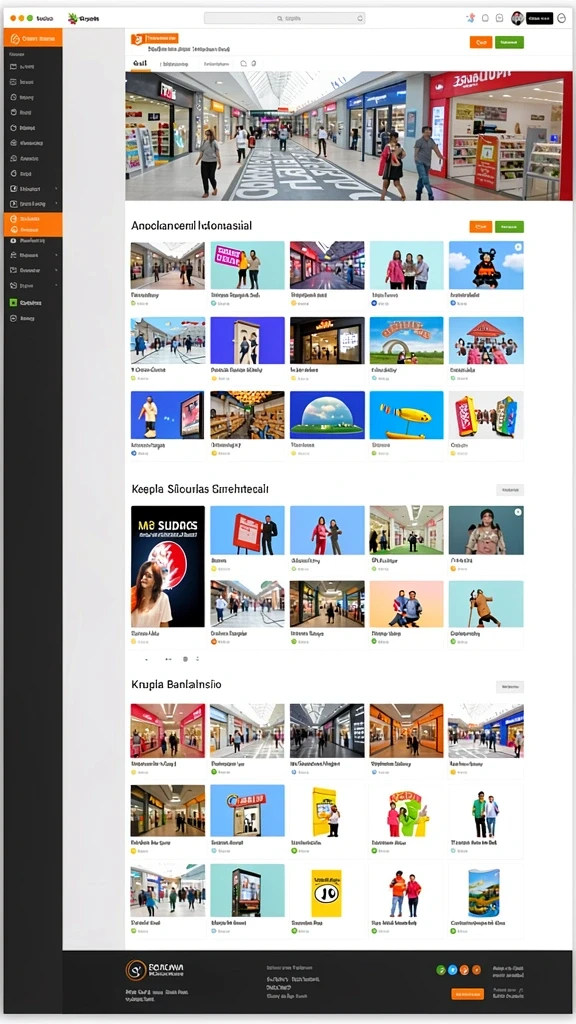
Task: Click the gray button beside the 'Krupla' section heading
Action: coord(509,686)
